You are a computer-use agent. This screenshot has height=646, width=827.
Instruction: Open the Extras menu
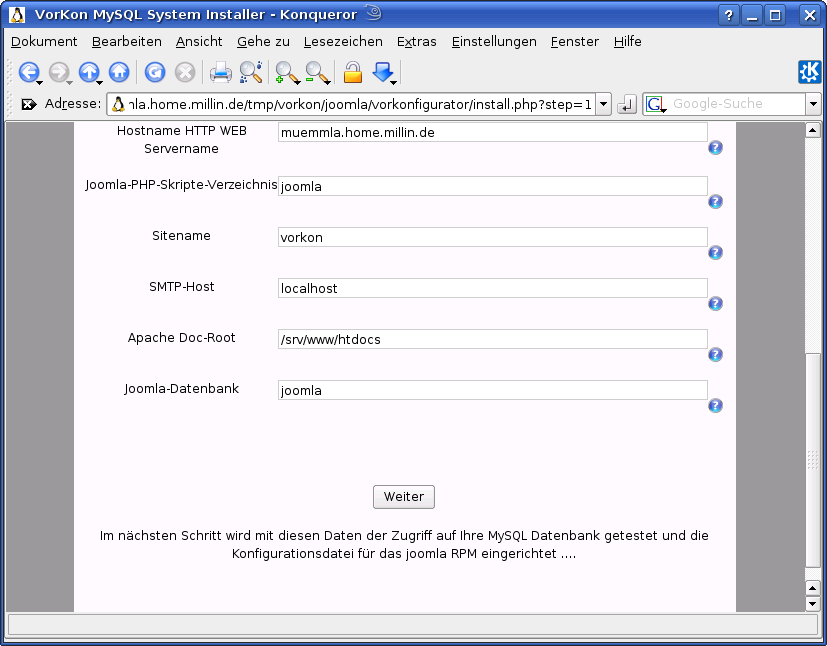[x=417, y=42]
